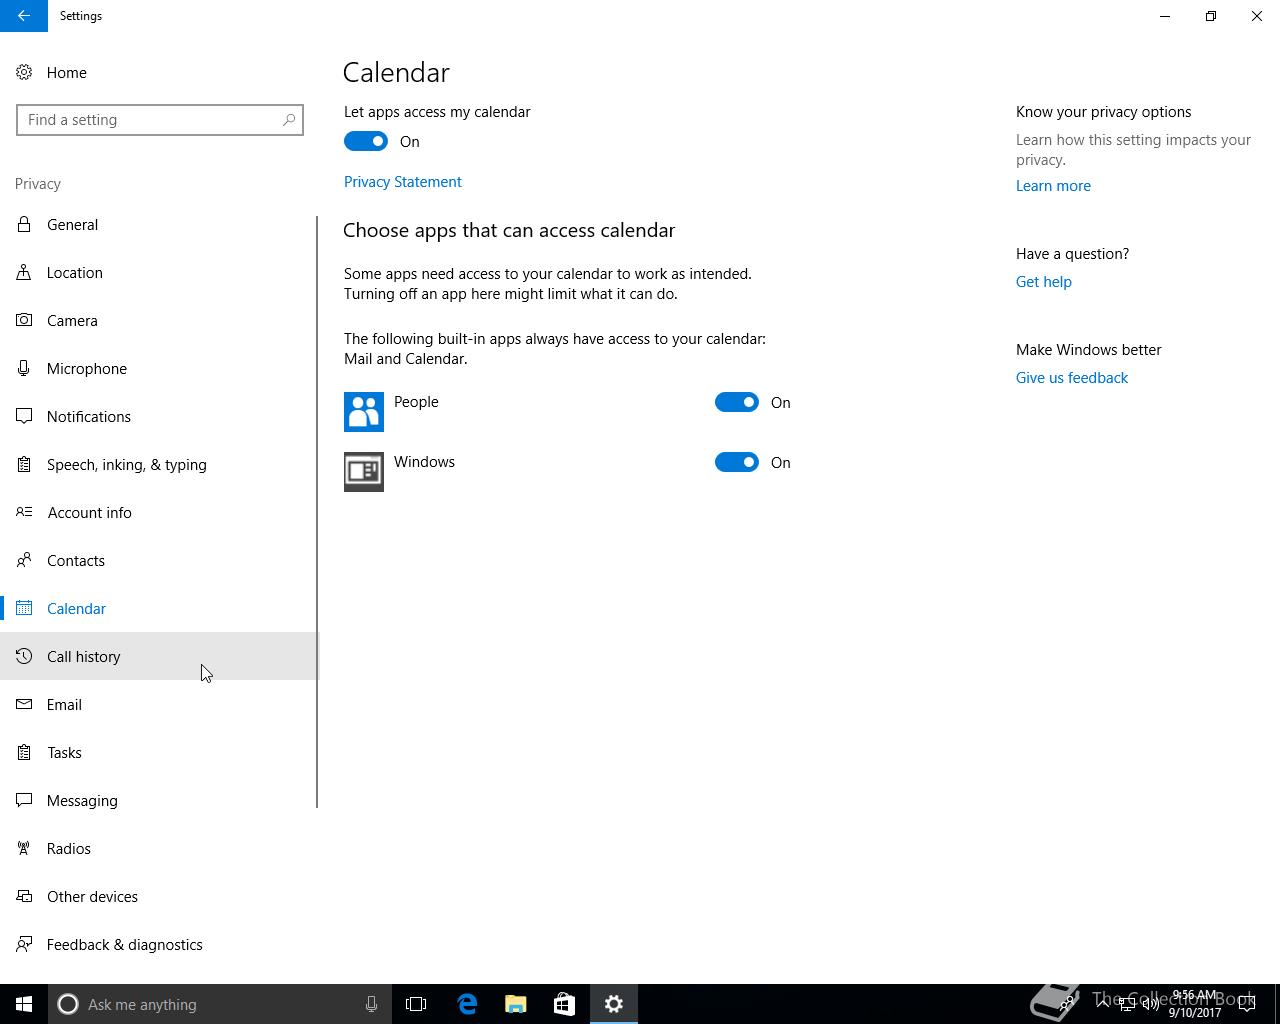Screen dimensions: 1280x1024
Task: Click the People app icon
Action: pyautogui.click(x=364, y=412)
